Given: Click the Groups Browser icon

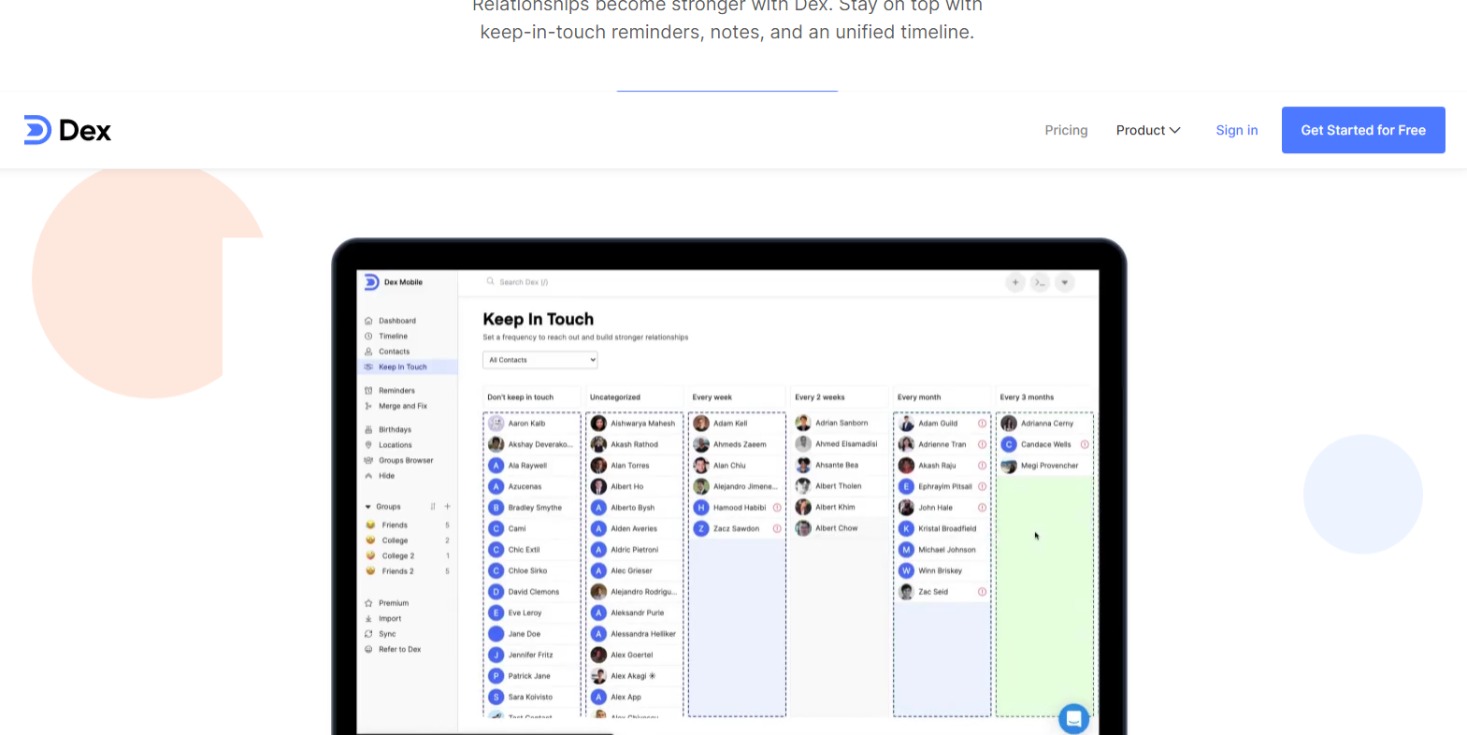Looking at the screenshot, I should [x=369, y=461].
